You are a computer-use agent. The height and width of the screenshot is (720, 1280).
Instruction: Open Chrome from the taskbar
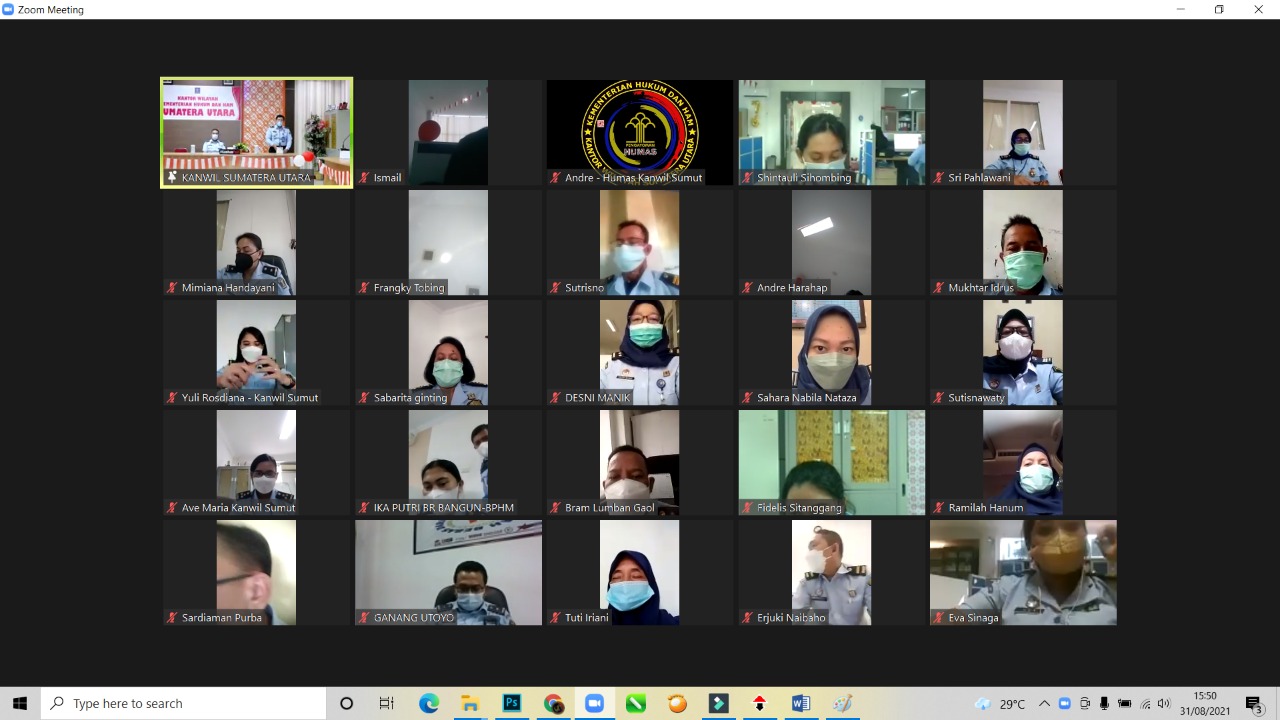[553, 703]
